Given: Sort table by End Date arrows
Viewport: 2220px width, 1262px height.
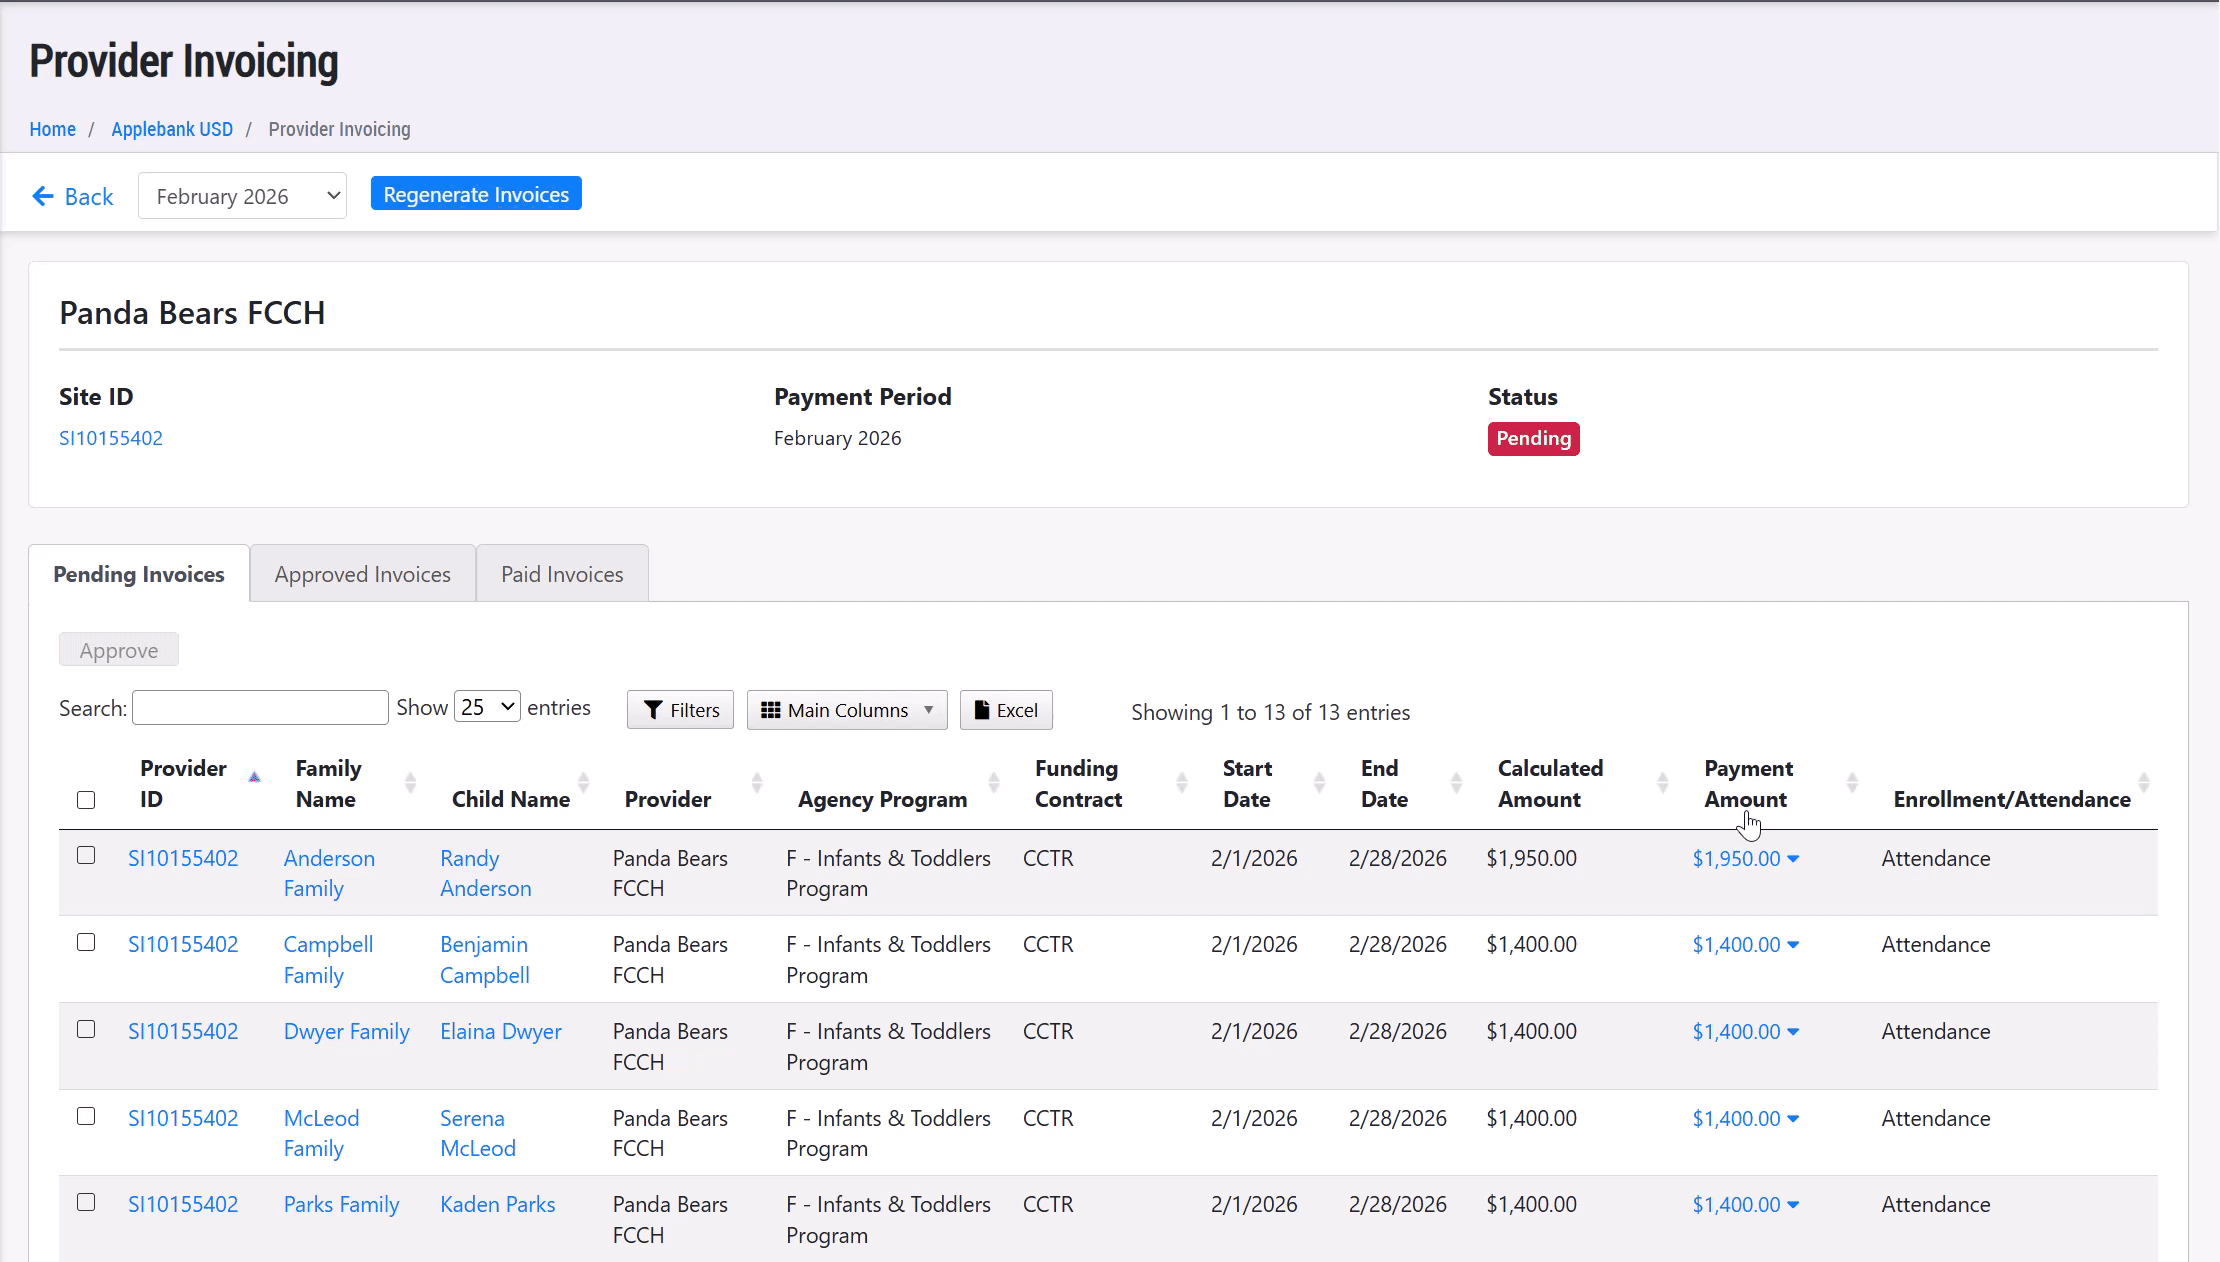Looking at the screenshot, I should pos(1456,783).
